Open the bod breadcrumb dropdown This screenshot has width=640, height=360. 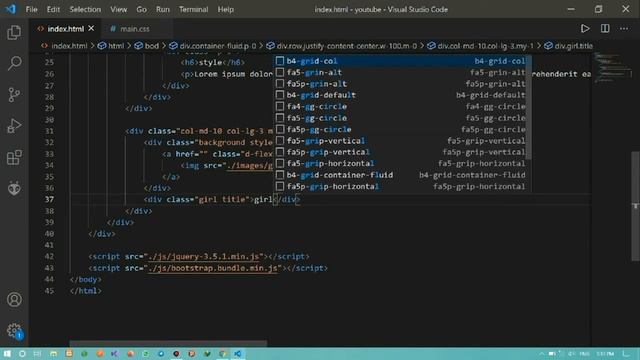(x=147, y=46)
